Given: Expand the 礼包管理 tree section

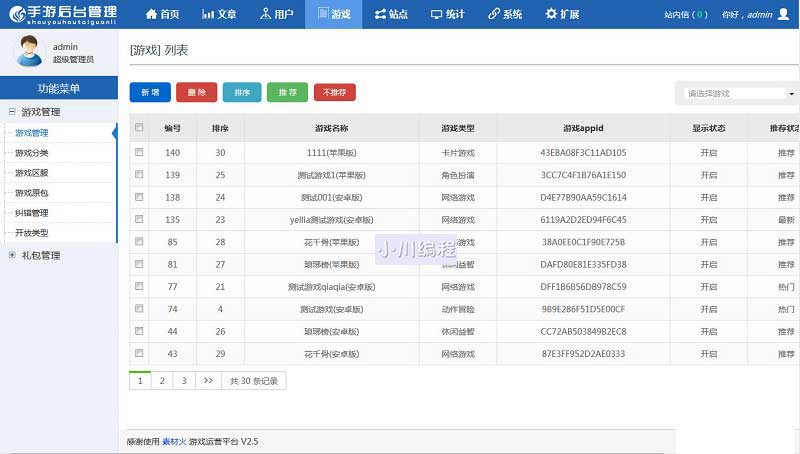Looking at the screenshot, I should pos(12,255).
